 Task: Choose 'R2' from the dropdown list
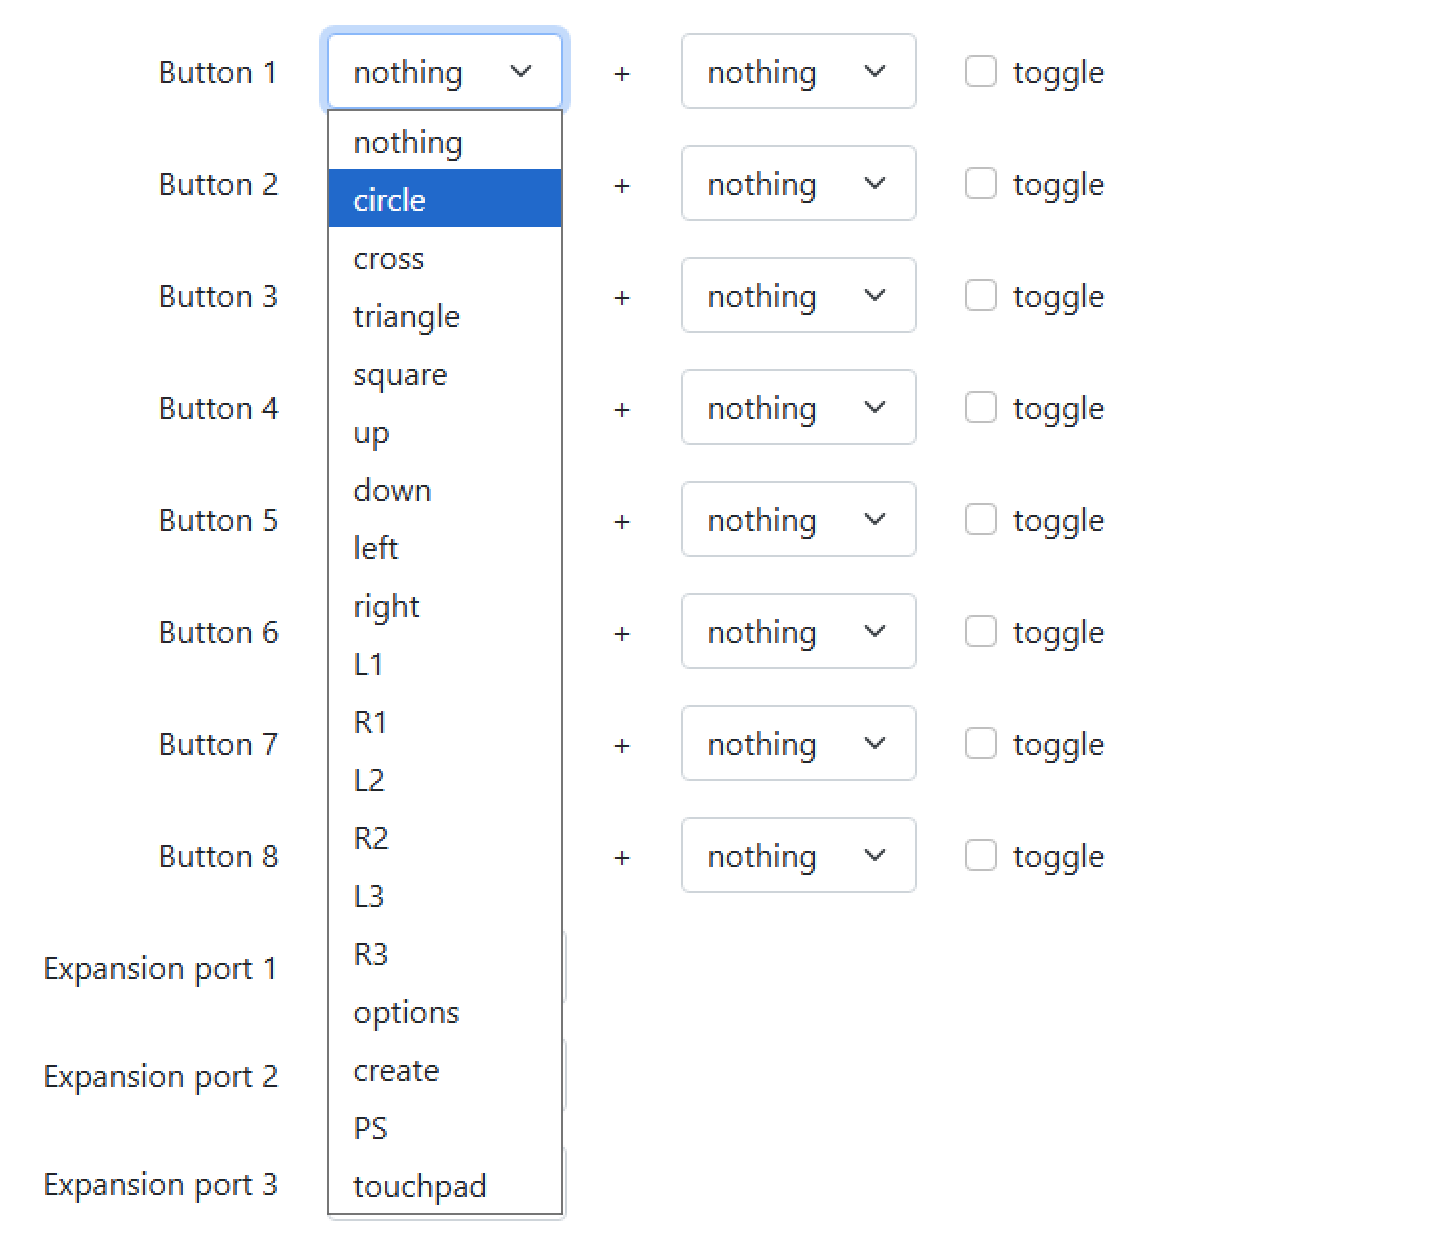coord(445,838)
